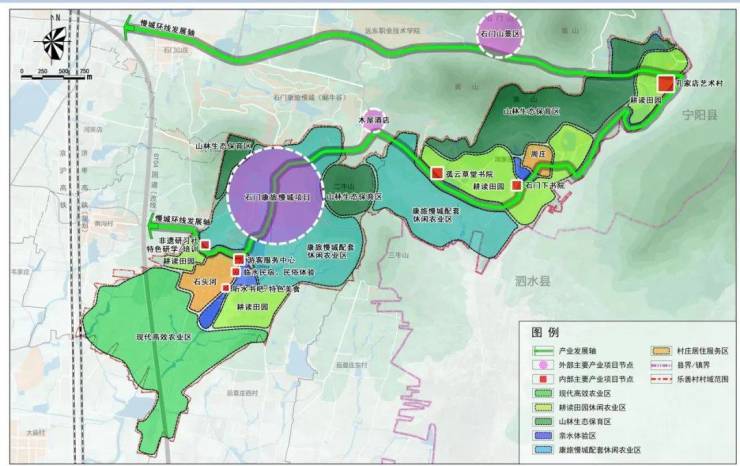Click the 外部主要产业项目节点 legend swatch
The height and width of the screenshot is (466, 740).
[543, 365]
